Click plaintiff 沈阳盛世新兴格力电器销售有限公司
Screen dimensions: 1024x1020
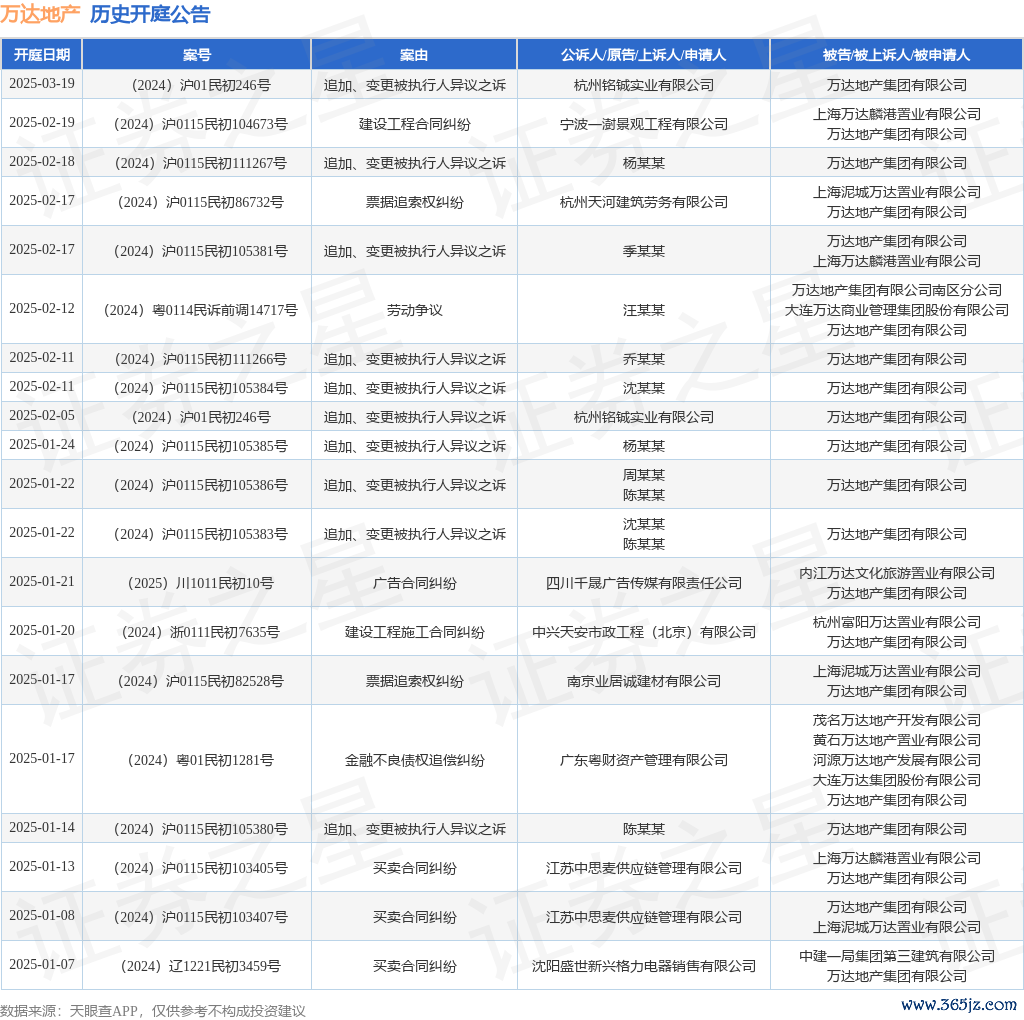pos(643,966)
